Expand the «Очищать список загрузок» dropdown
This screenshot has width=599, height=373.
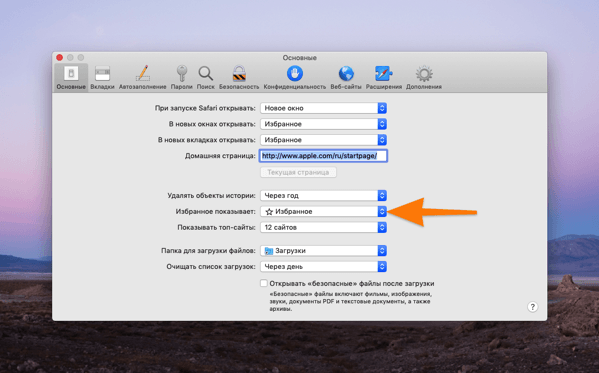coord(324,267)
